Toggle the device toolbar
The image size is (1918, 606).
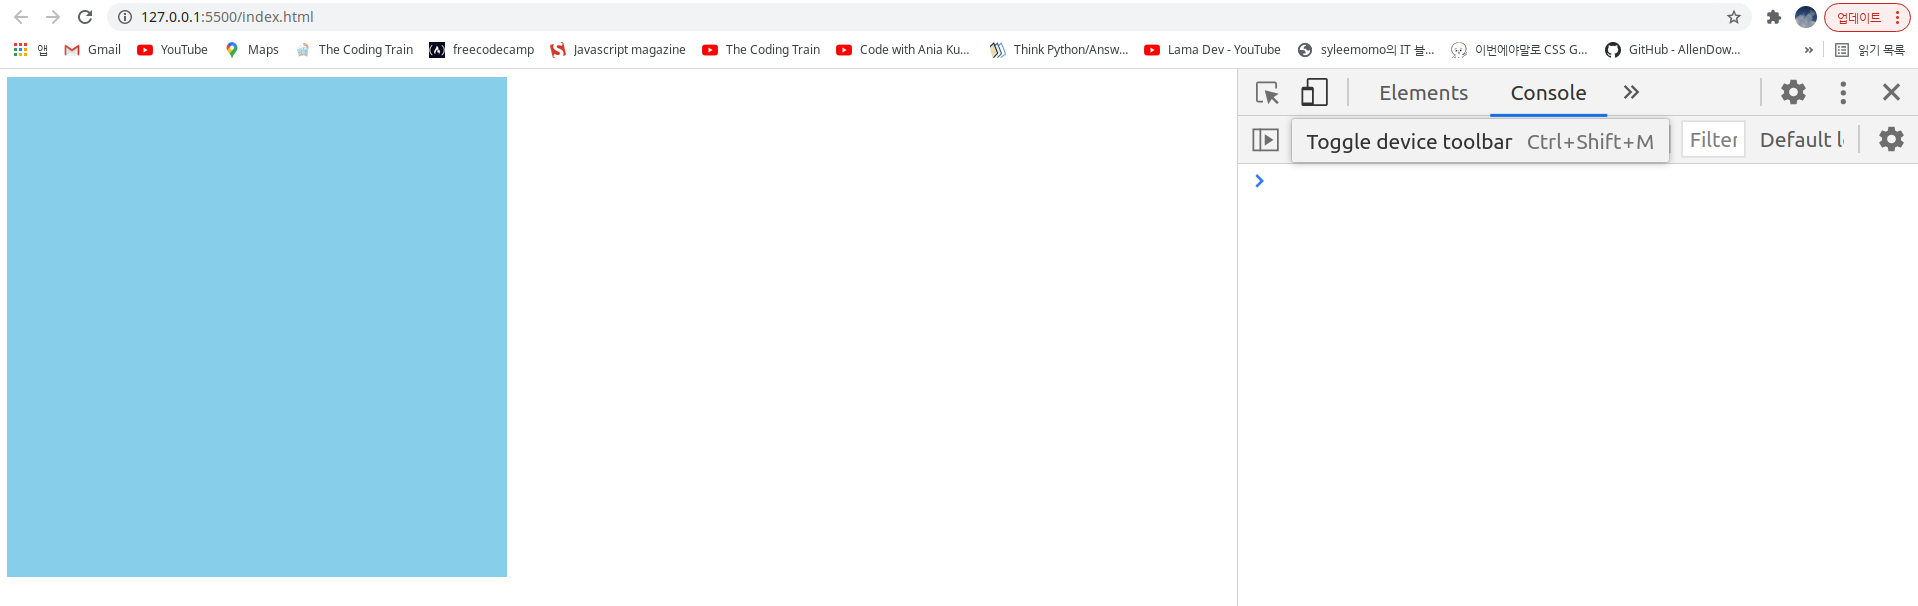coord(1314,93)
